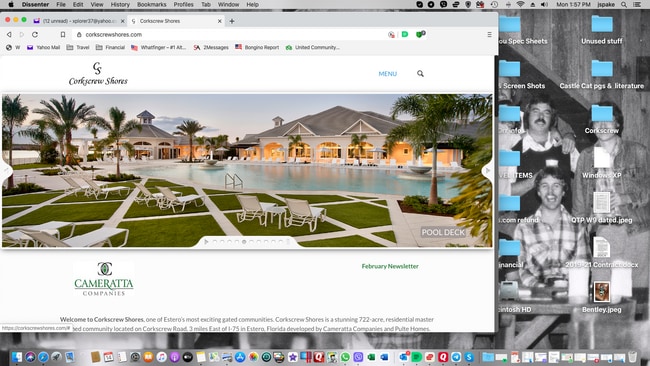650x366 pixels.
Task: Open the green Dissenter comment icon in the address bar
Action: pyautogui.click(x=405, y=34)
